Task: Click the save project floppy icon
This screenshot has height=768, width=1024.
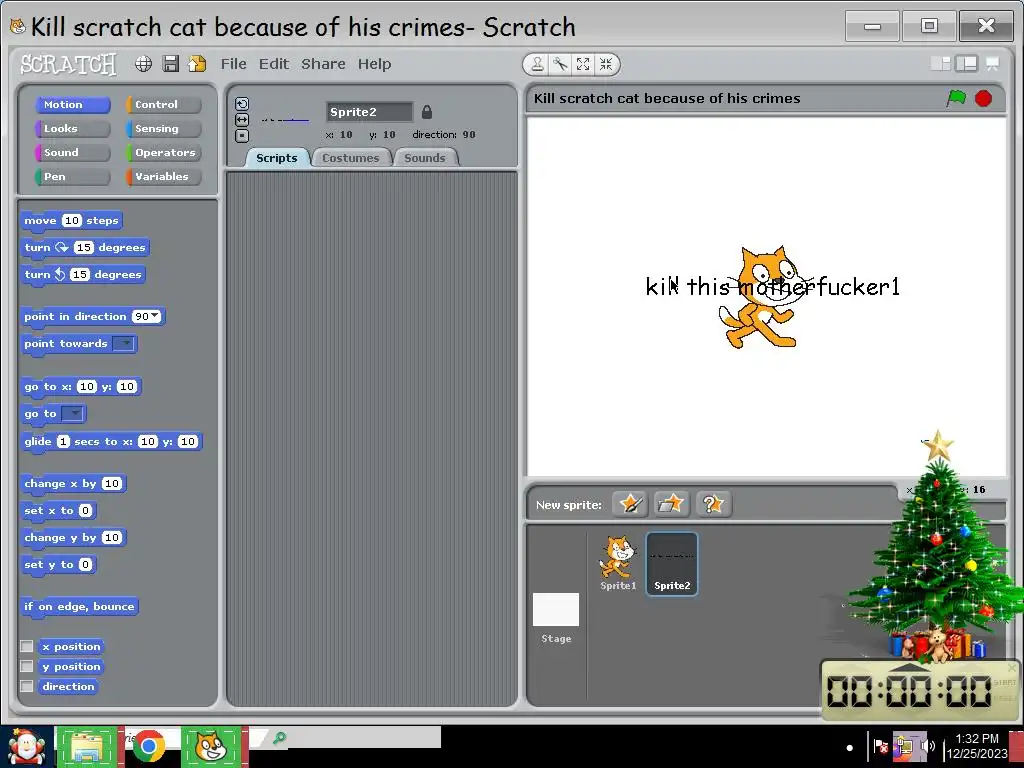Action: tap(170, 63)
